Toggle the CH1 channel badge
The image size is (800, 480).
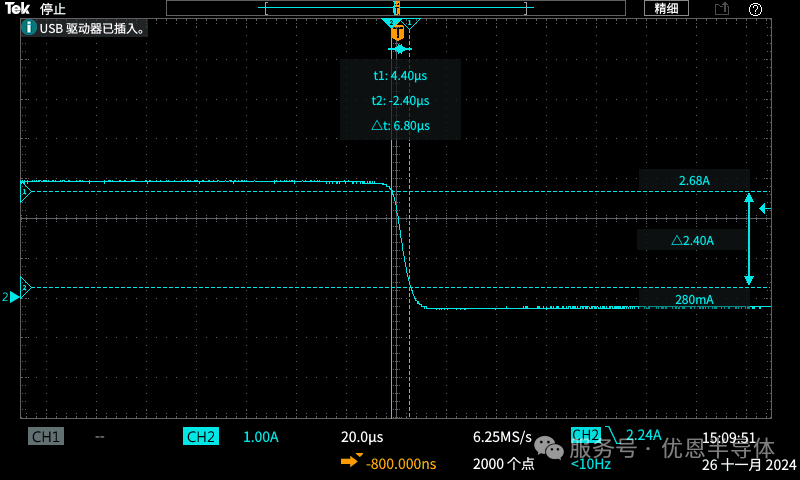point(46,437)
